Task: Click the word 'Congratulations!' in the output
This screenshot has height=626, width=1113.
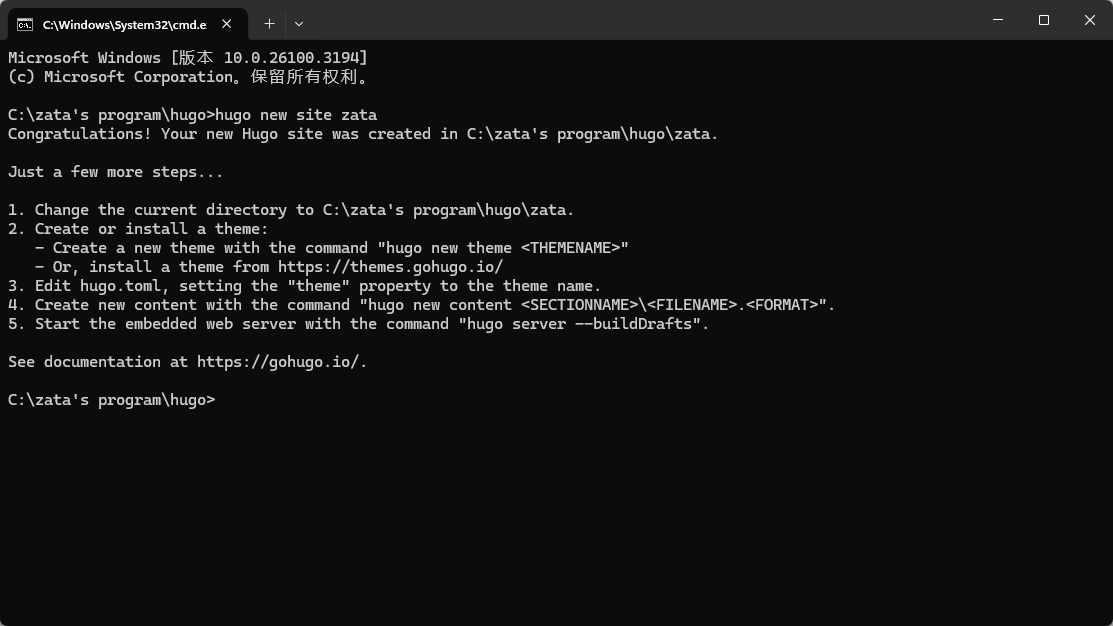Action: (x=80, y=134)
